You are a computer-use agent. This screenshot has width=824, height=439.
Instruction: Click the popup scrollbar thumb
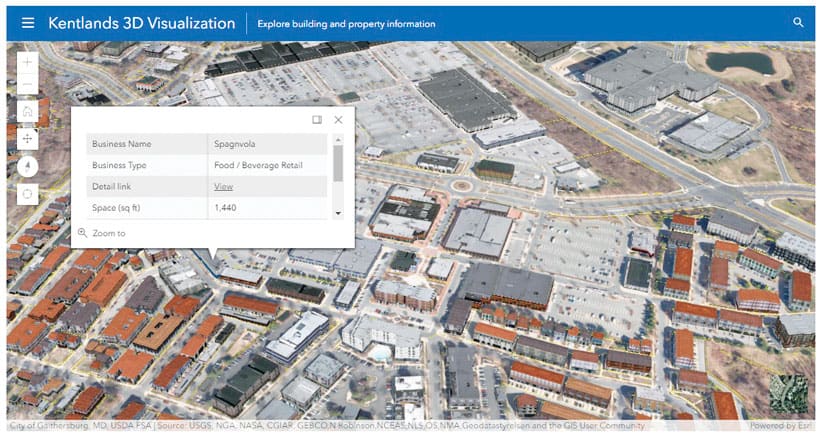coord(338,164)
